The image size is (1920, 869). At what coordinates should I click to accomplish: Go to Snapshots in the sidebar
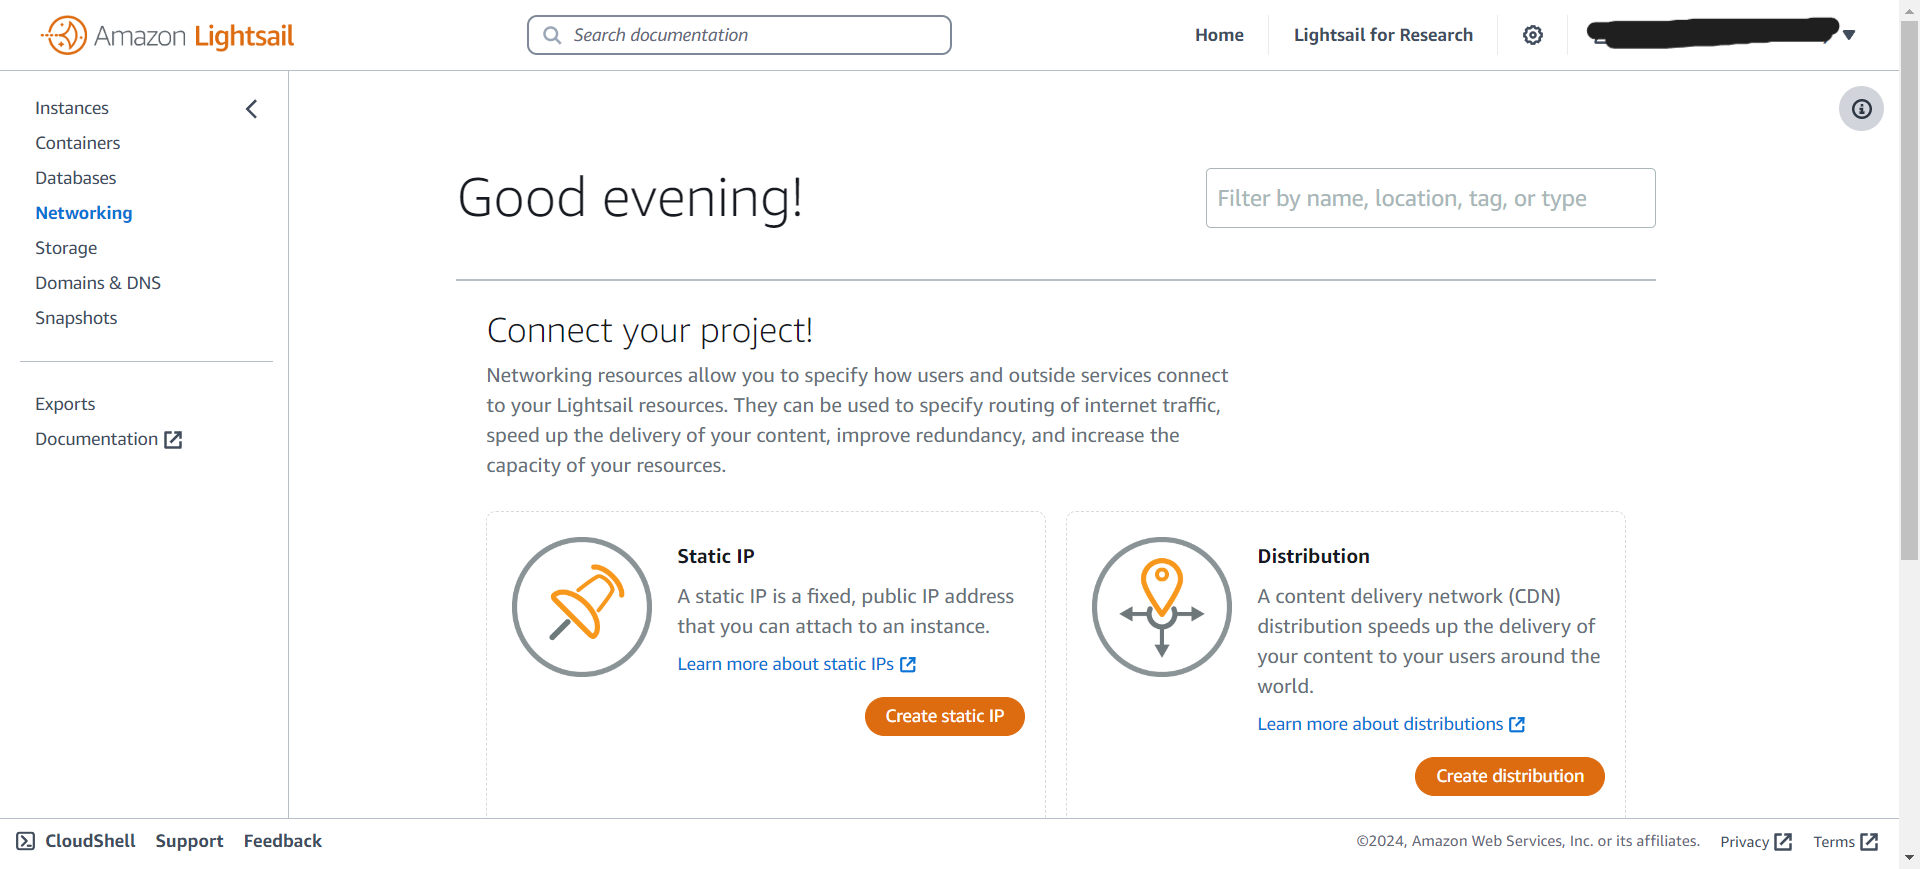point(76,318)
